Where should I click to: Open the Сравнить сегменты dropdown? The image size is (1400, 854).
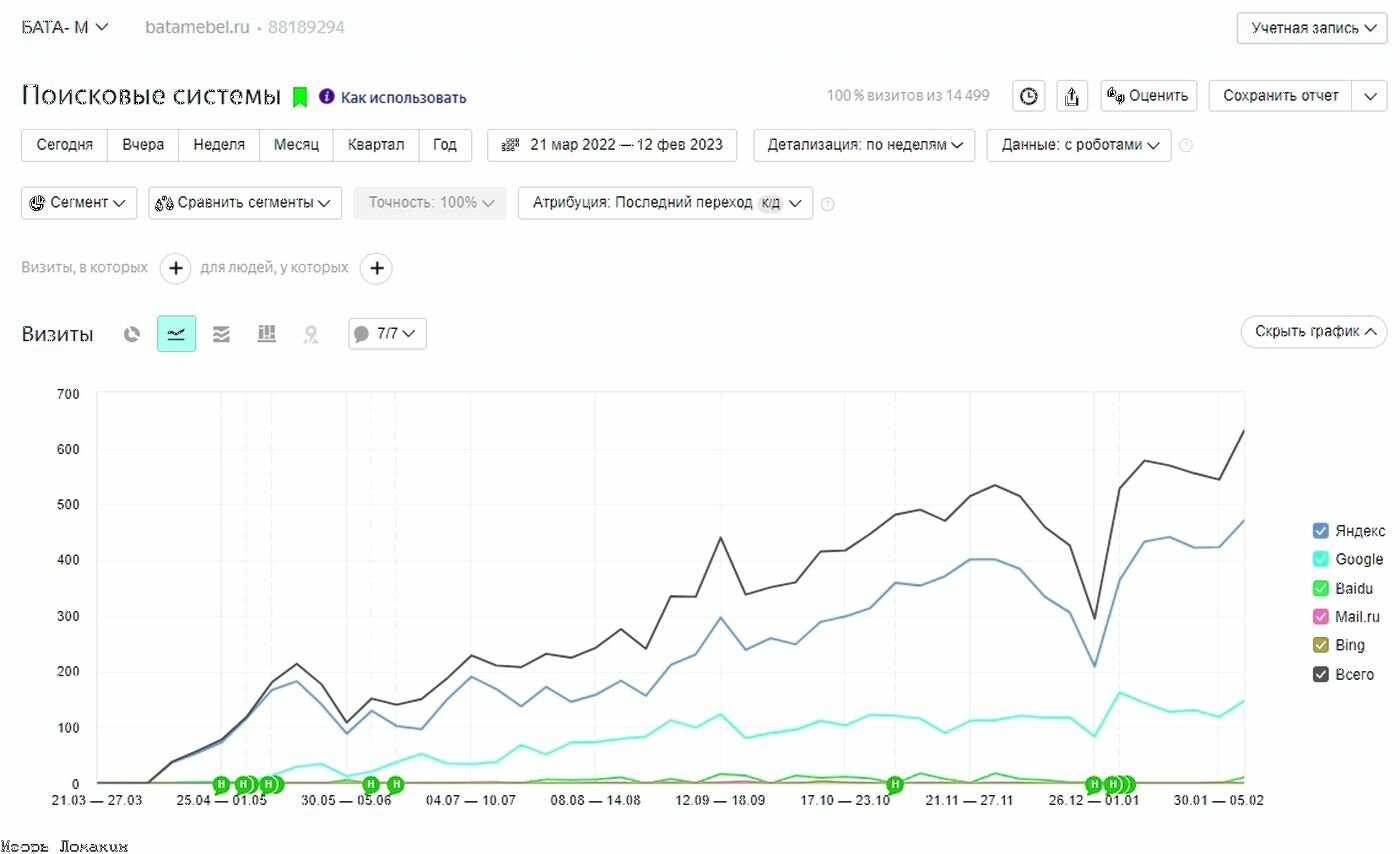point(245,203)
